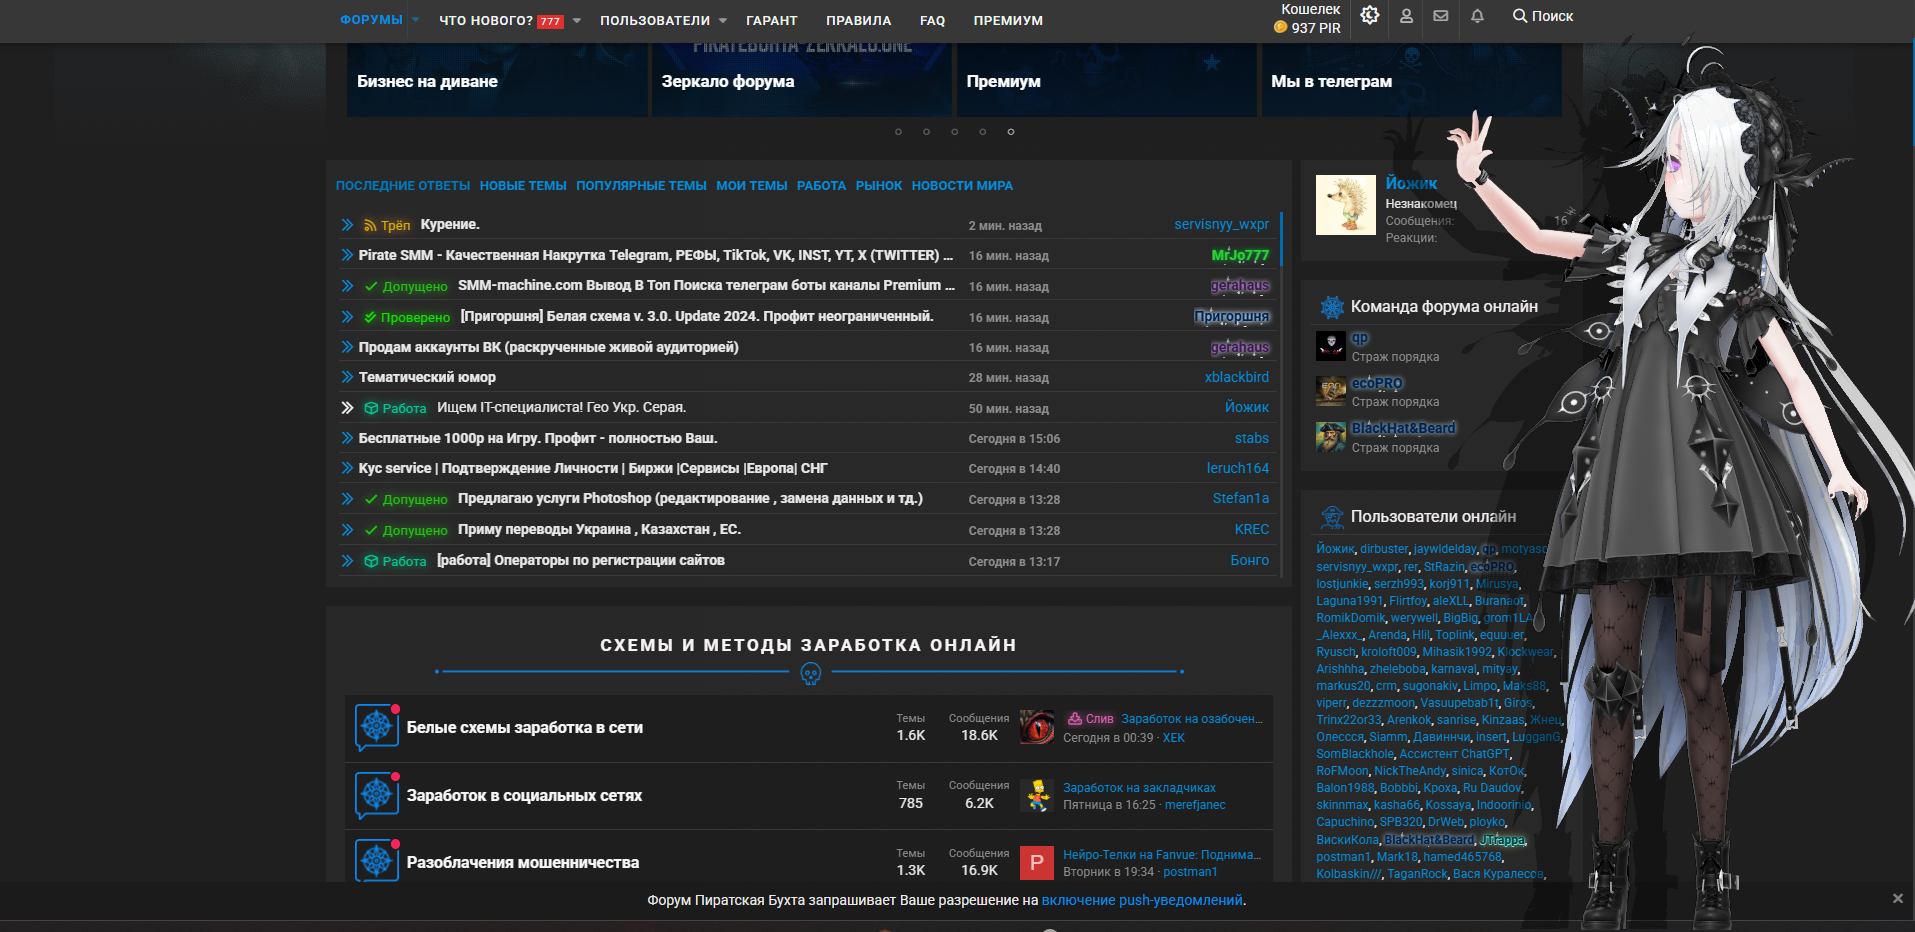Click forum icon beside Заработок в социальных сетях

tap(377, 795)
